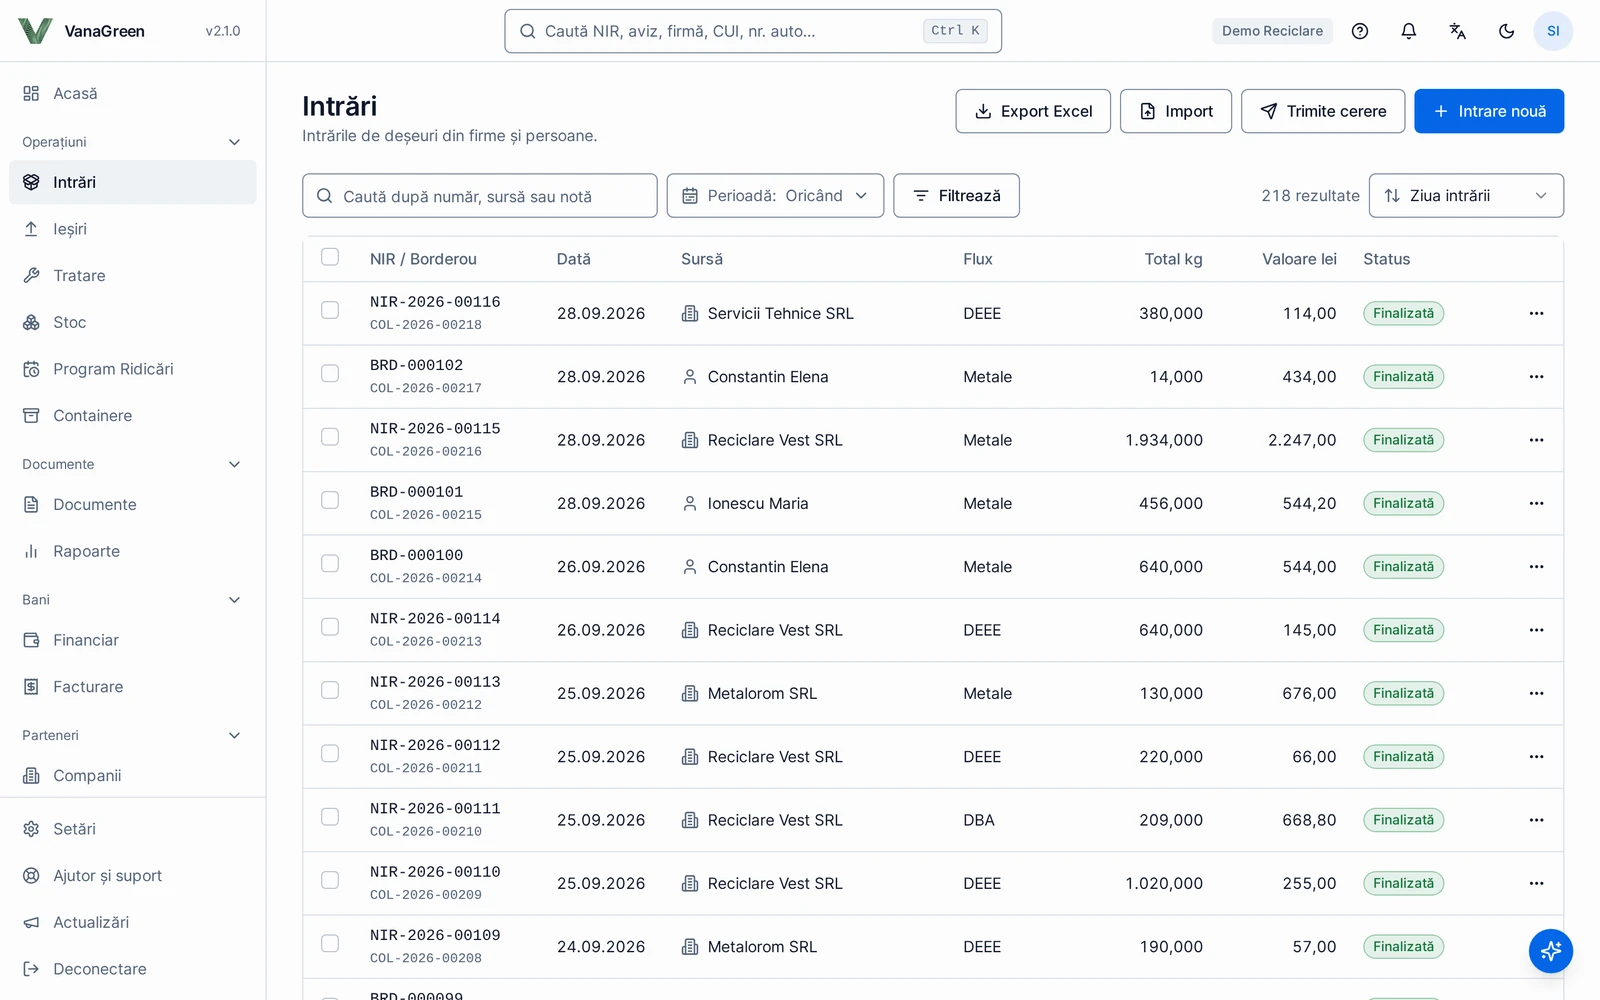This screenshot has height=1000, width=1600.
Task: Click the VanaGreen logo
Action: (x=82, y=31)
